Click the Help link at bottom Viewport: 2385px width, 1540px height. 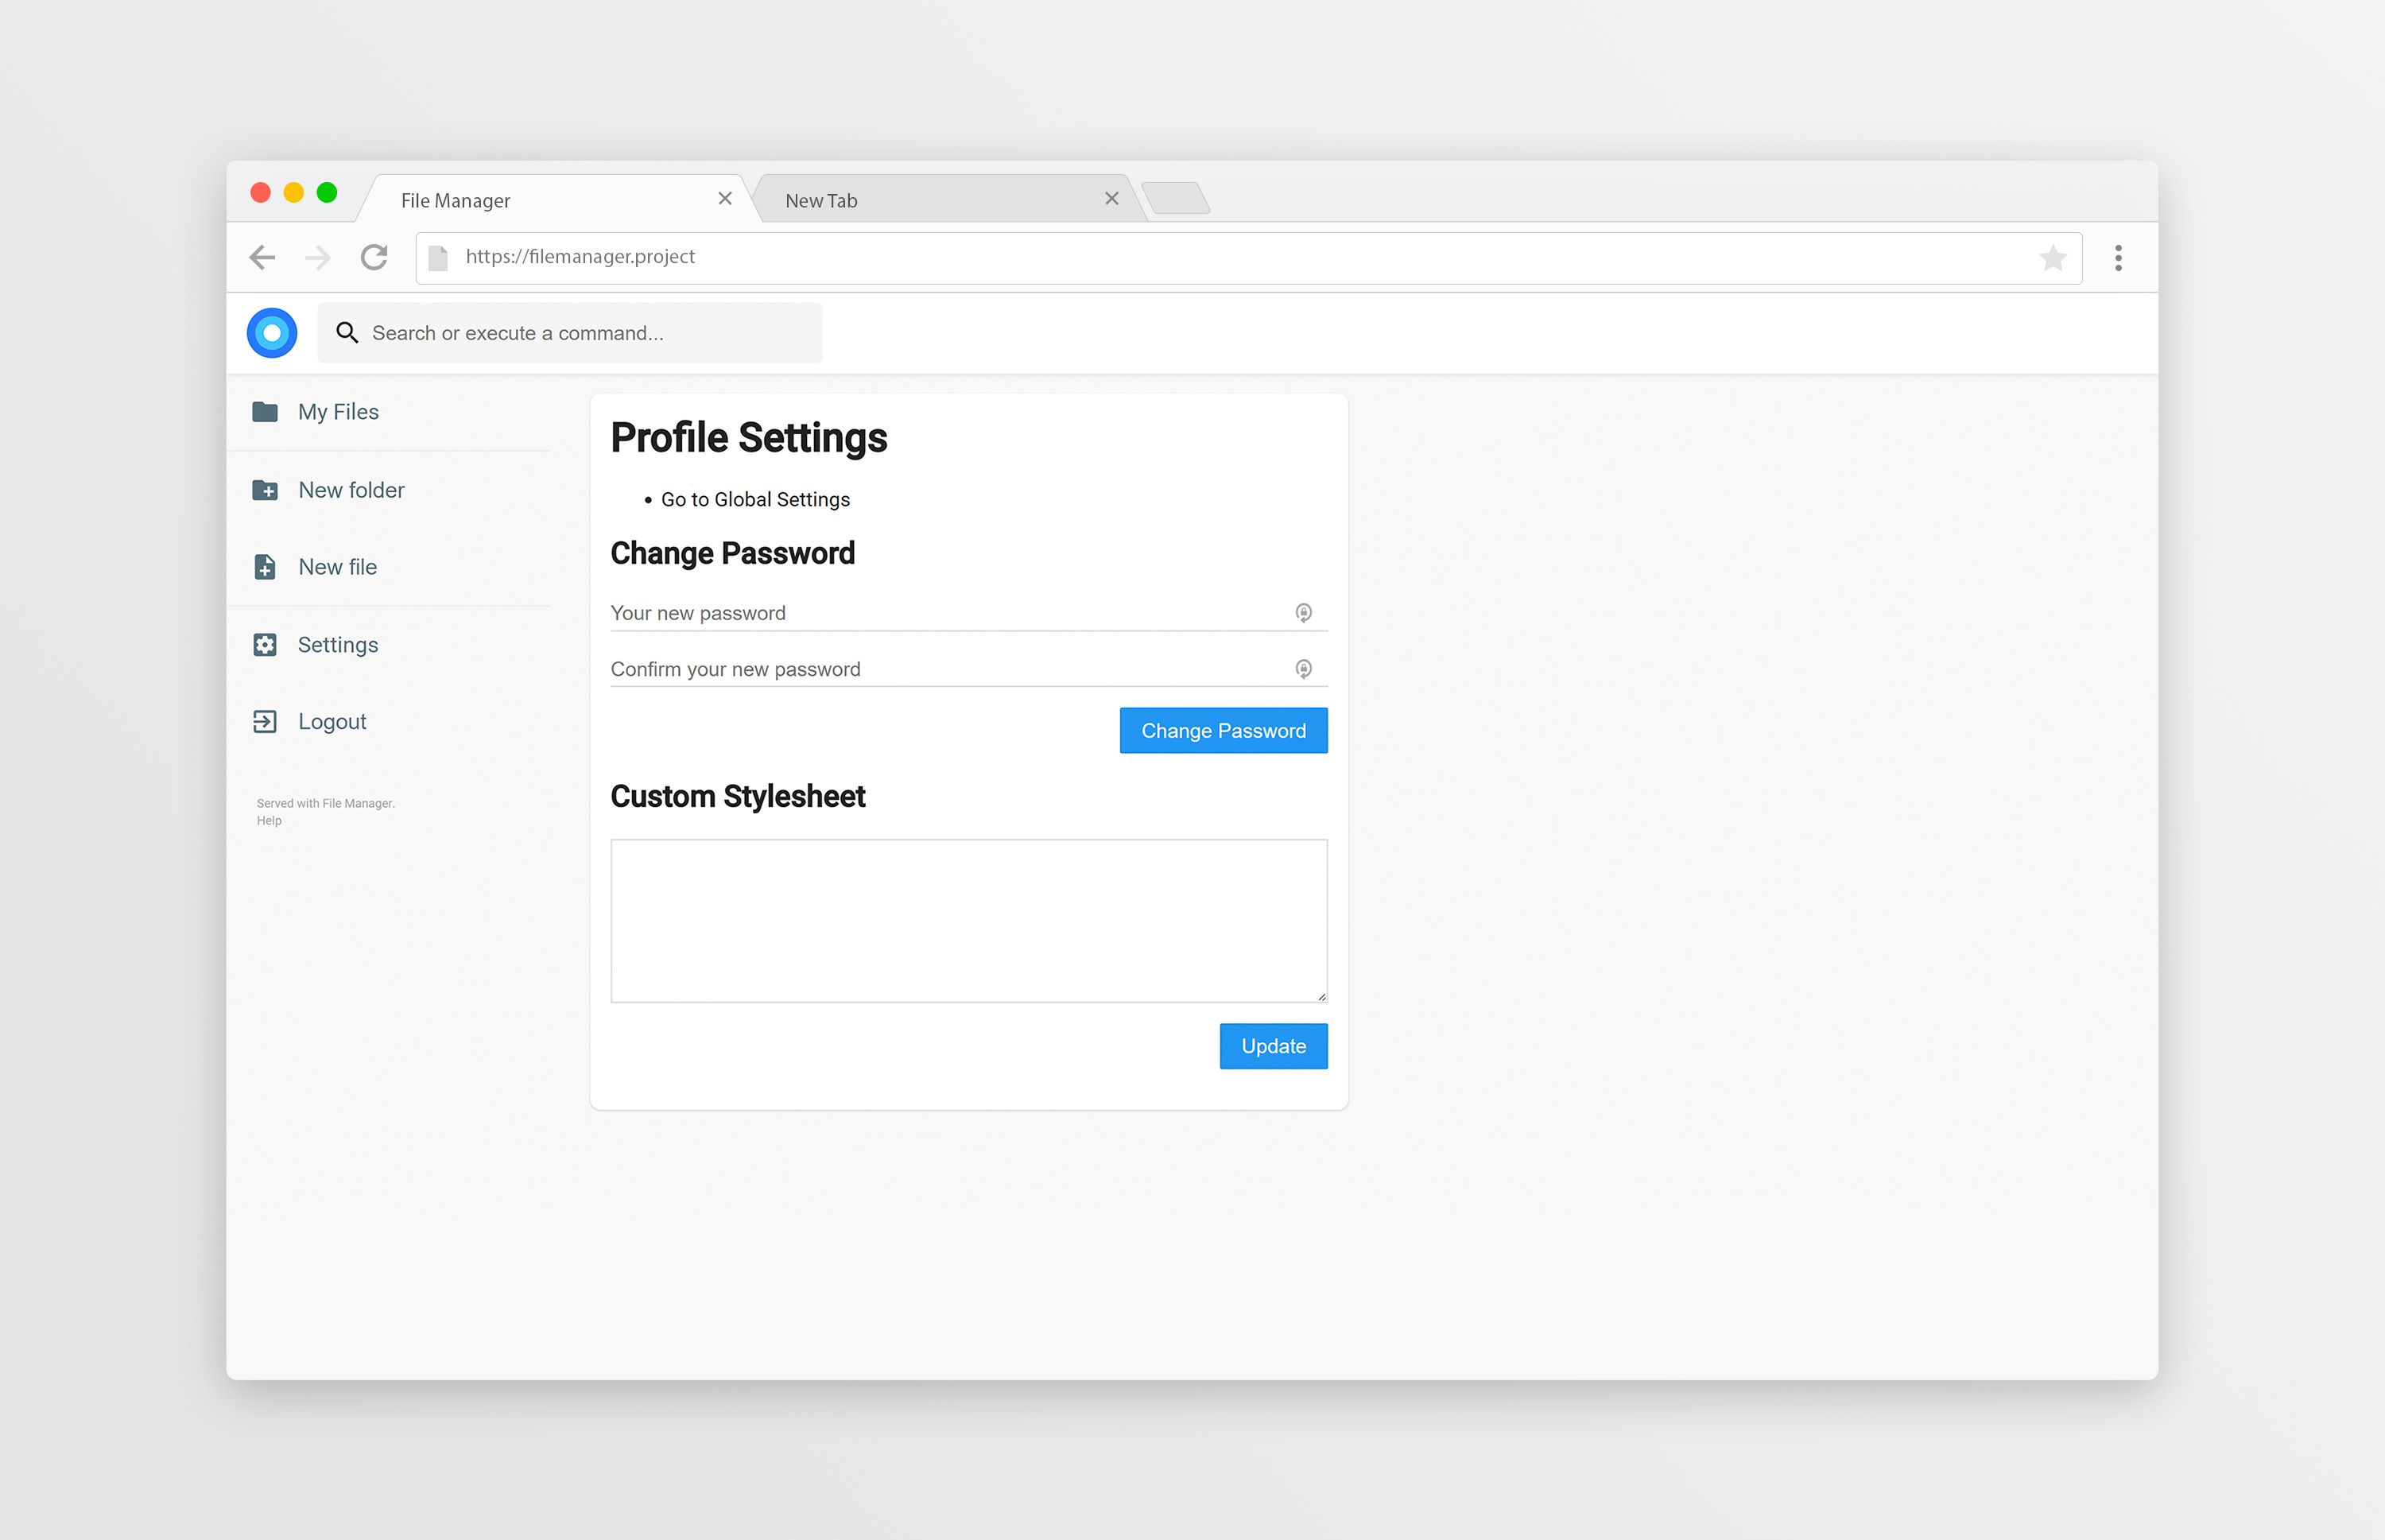(x=268, y=819)
